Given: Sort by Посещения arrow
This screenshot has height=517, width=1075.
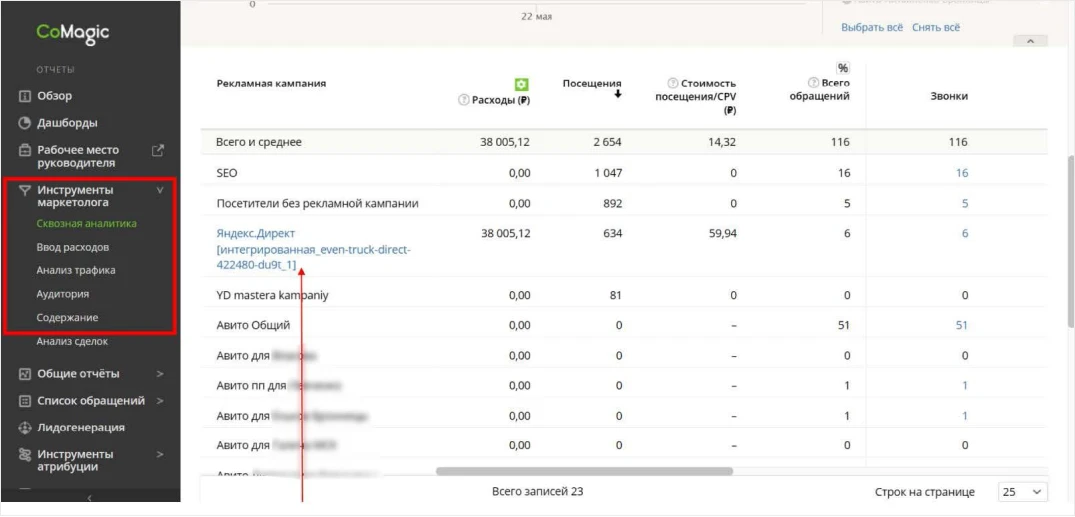Looking at the screenshot, I should [x=618, y=95].
